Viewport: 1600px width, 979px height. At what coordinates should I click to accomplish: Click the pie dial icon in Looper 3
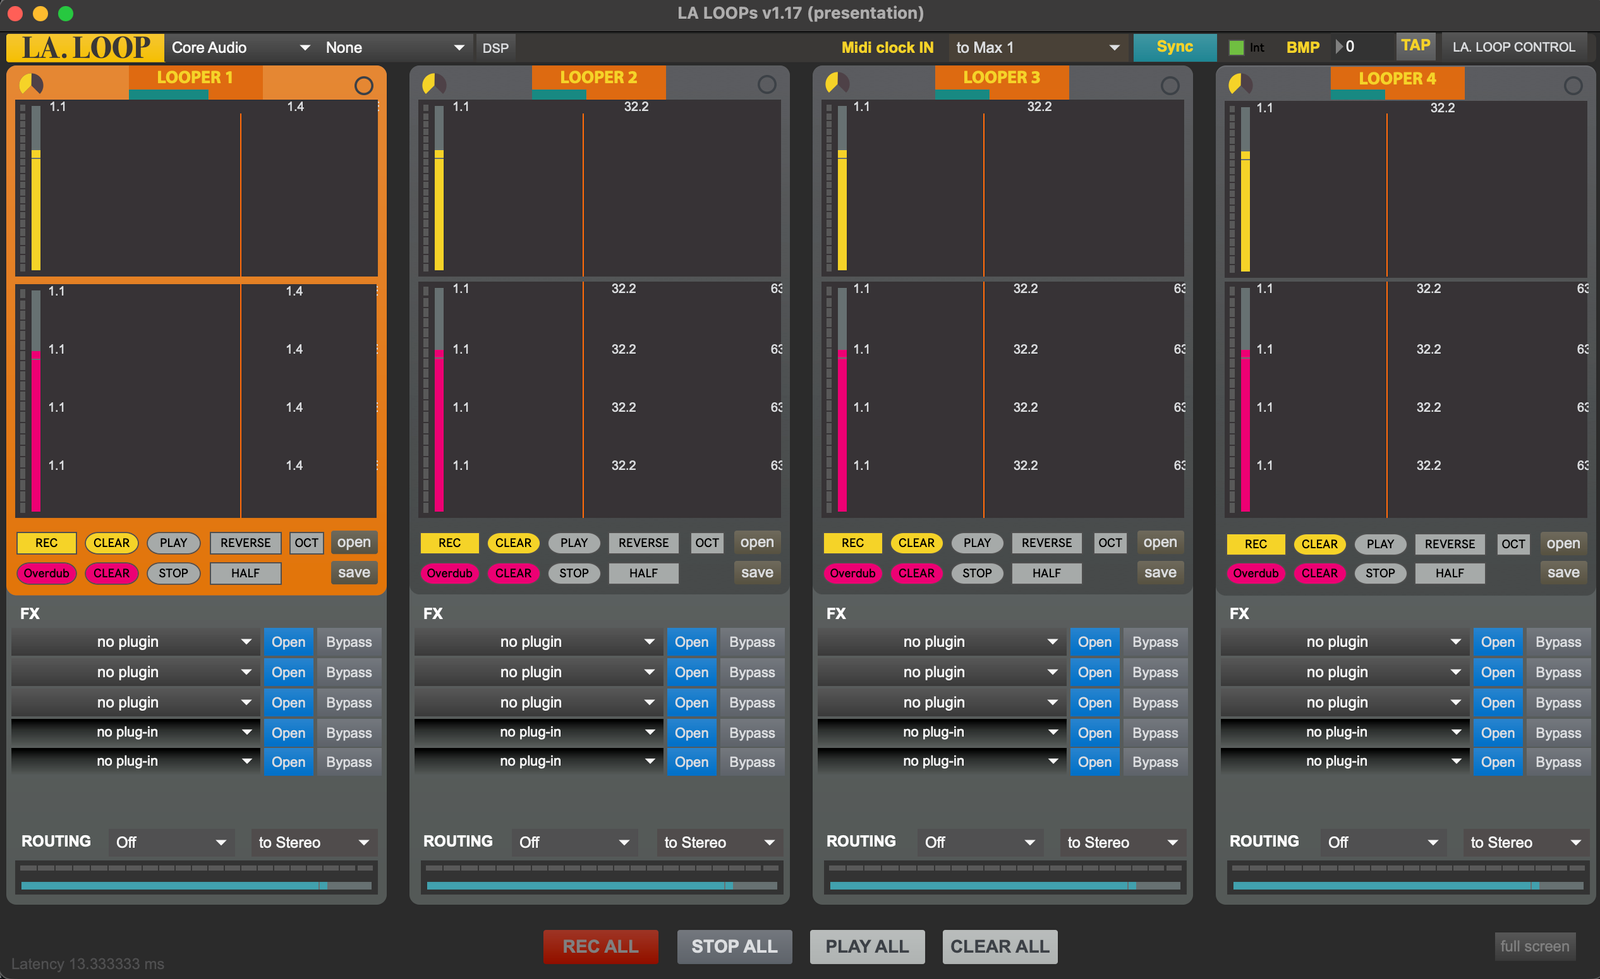[838, 83]
